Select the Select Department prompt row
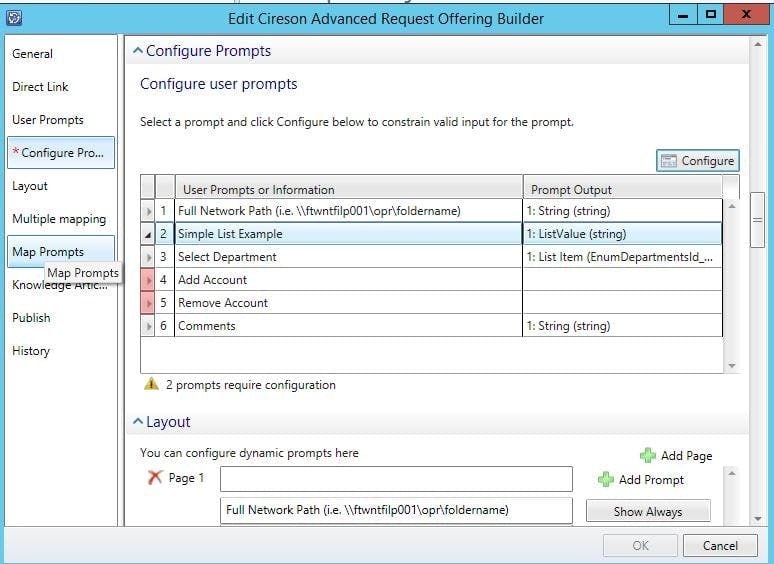This screenshot has width=774, height=564. [x=431, y=257]
